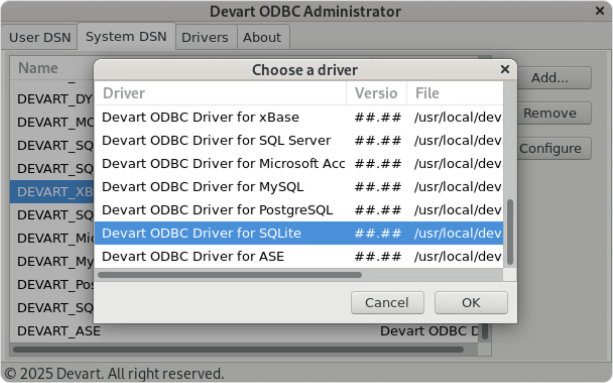Select Devart ODBC Driver for PostgreSQL
The width and height of the screenshot is (613, 383).
point(299,210)
